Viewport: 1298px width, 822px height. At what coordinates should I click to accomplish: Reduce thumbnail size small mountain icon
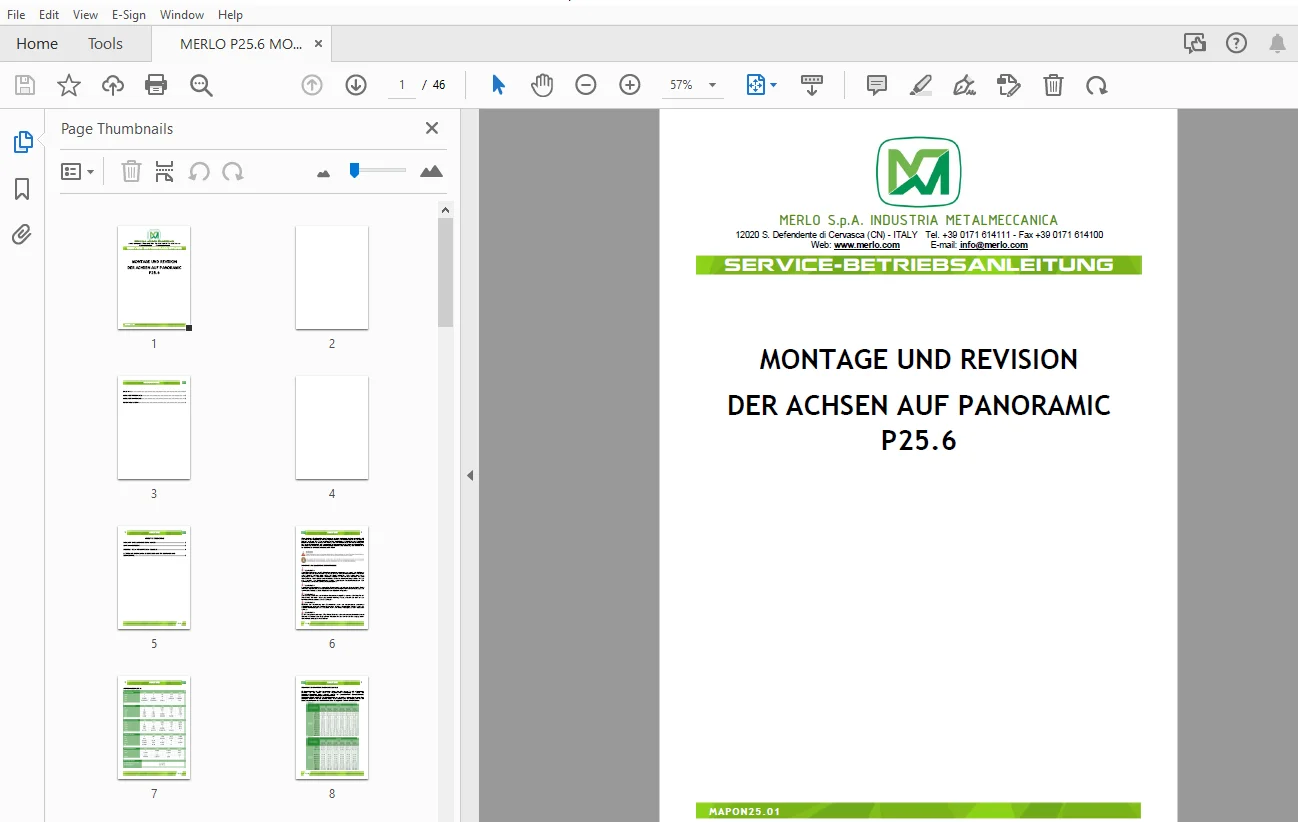(x=323, y=173)
